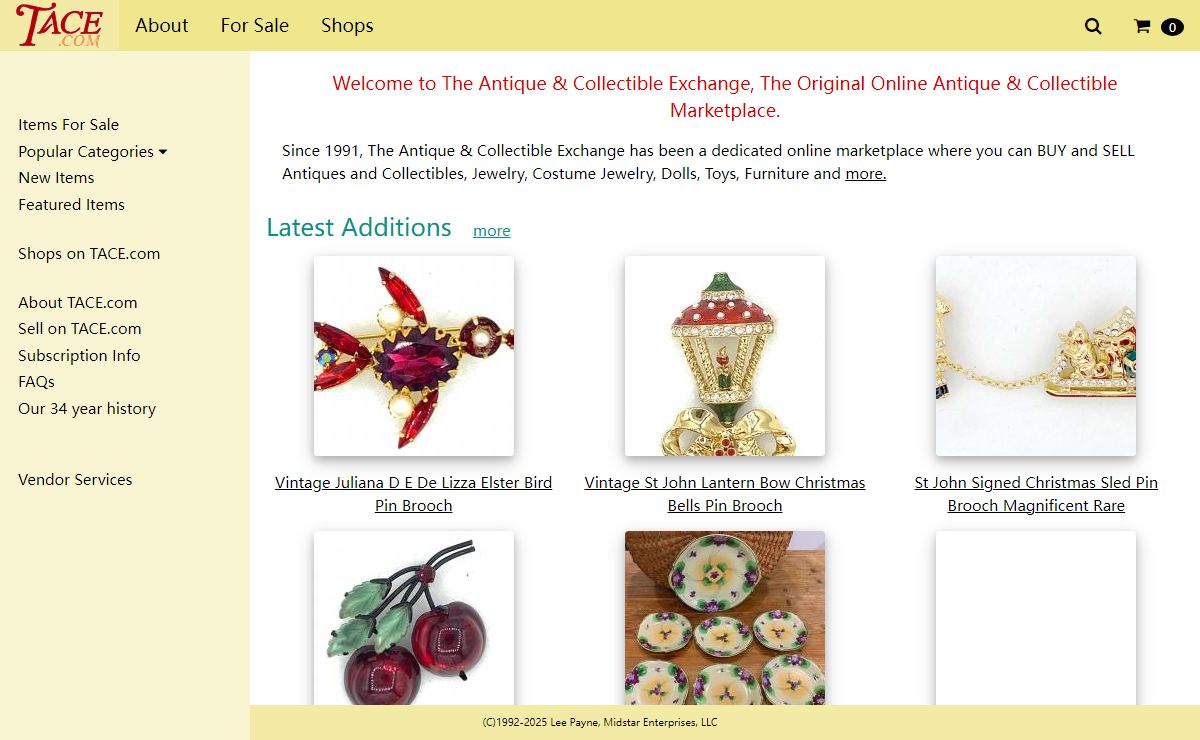Open the New Items link
Viewport: 1200px width, 740px height.
tap(56, 177)
